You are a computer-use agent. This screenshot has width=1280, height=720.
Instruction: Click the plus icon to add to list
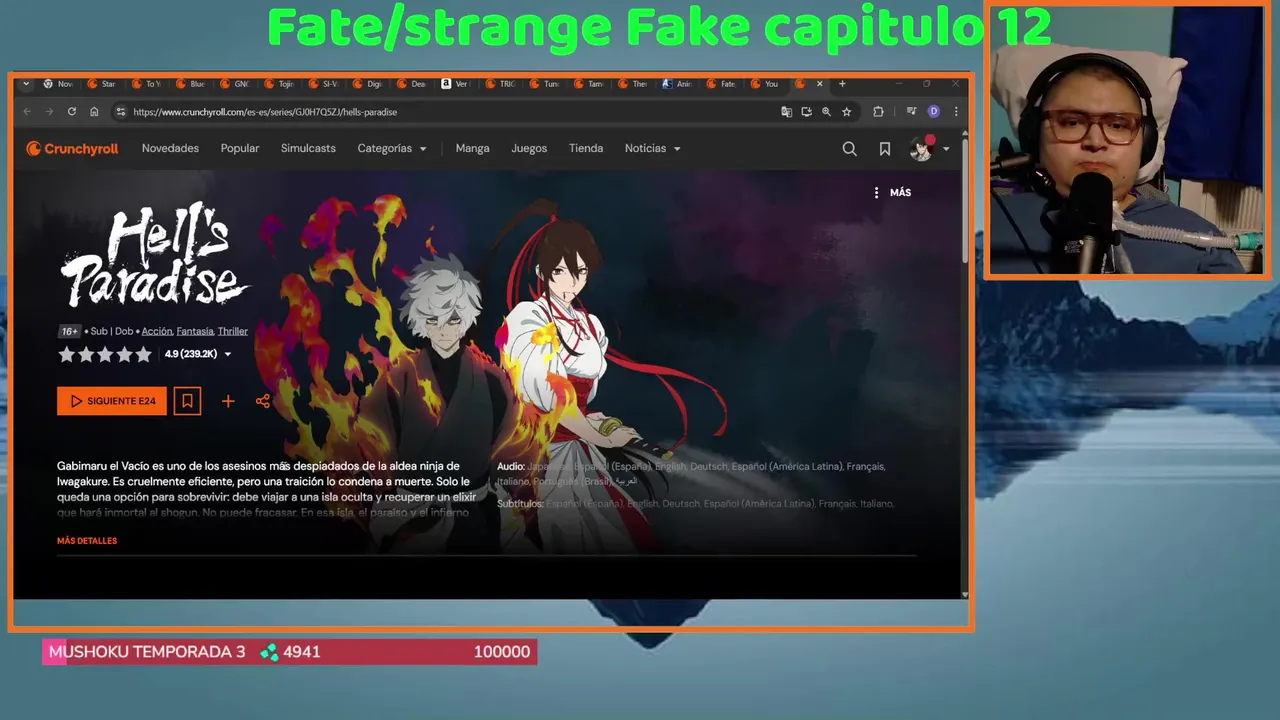click(x=228, y=401)
